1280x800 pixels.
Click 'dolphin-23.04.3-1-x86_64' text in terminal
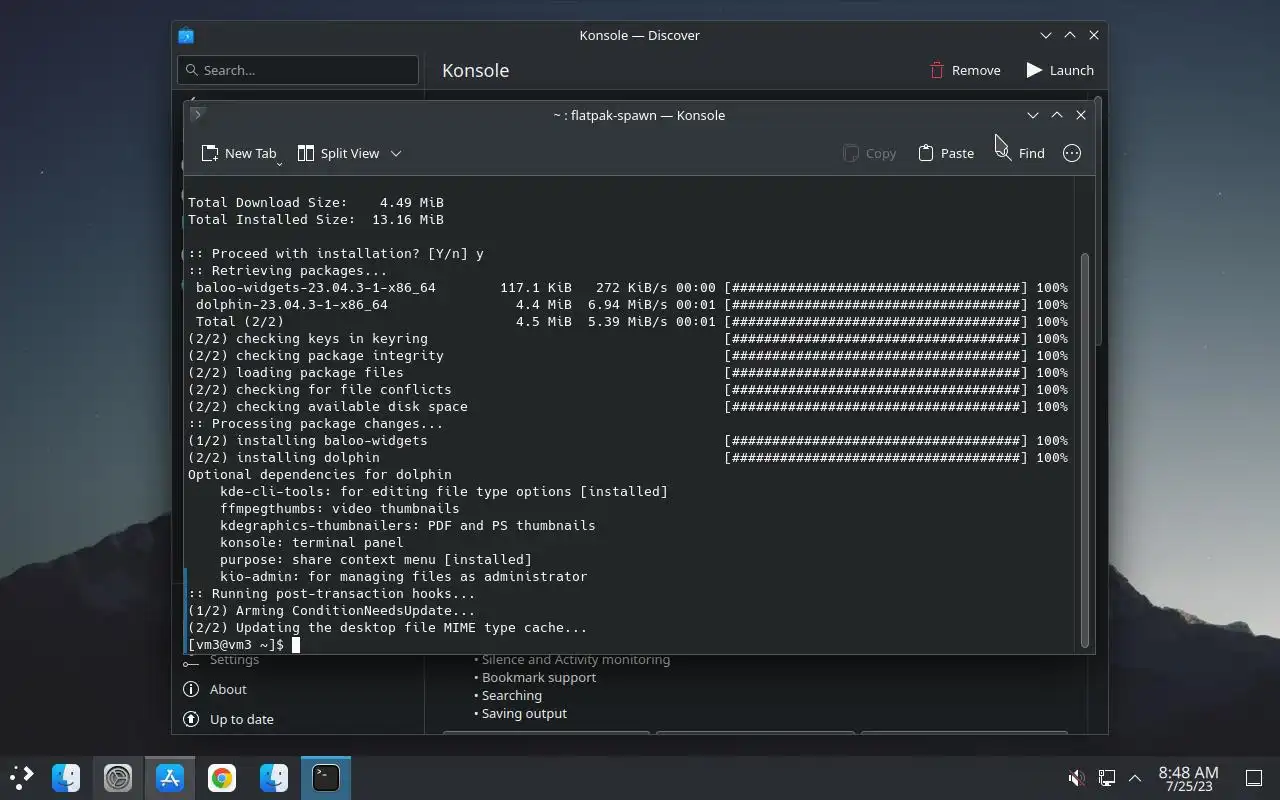292,304
